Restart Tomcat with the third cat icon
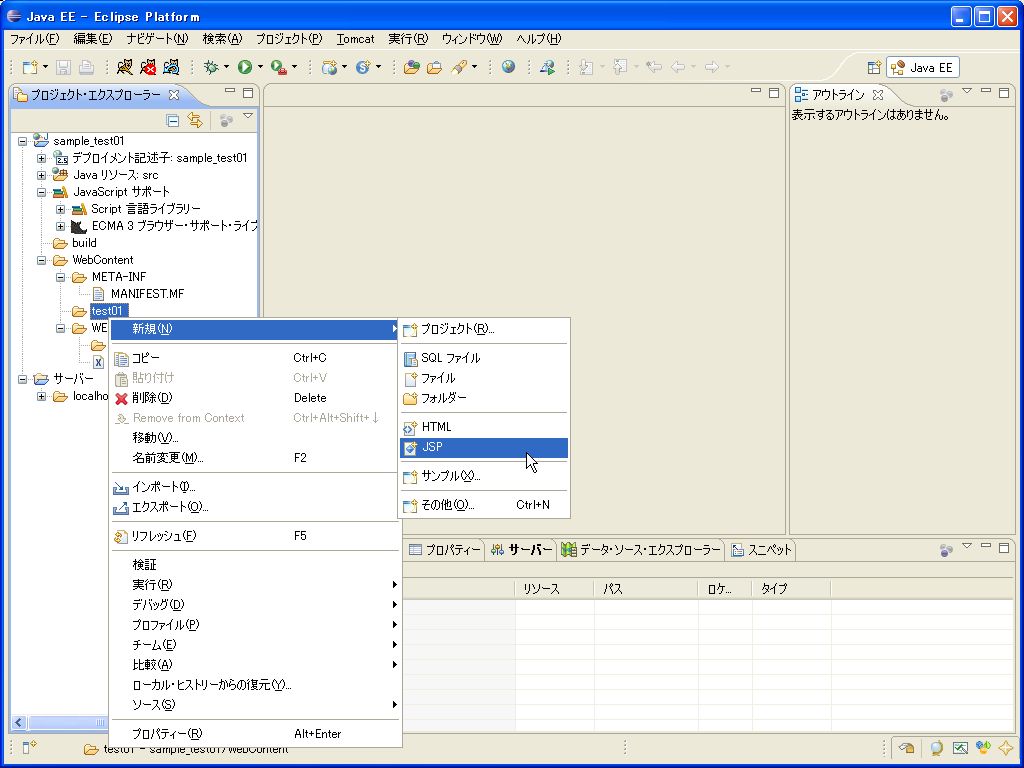This screenshot has width=1024, height=768. click(x=170, y=67)
